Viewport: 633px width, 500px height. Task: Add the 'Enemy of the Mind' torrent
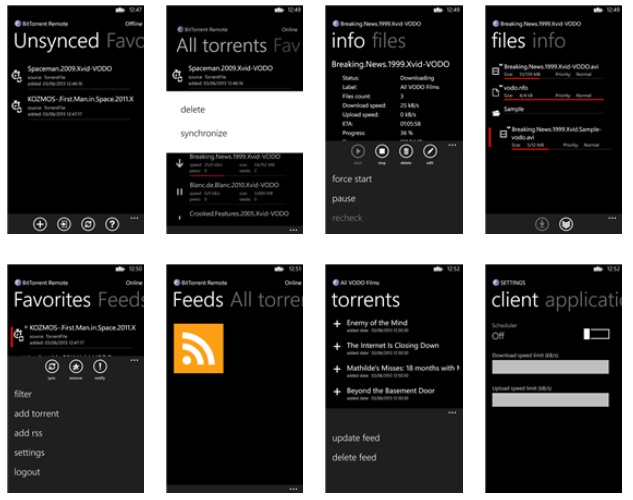coord(337,325)
